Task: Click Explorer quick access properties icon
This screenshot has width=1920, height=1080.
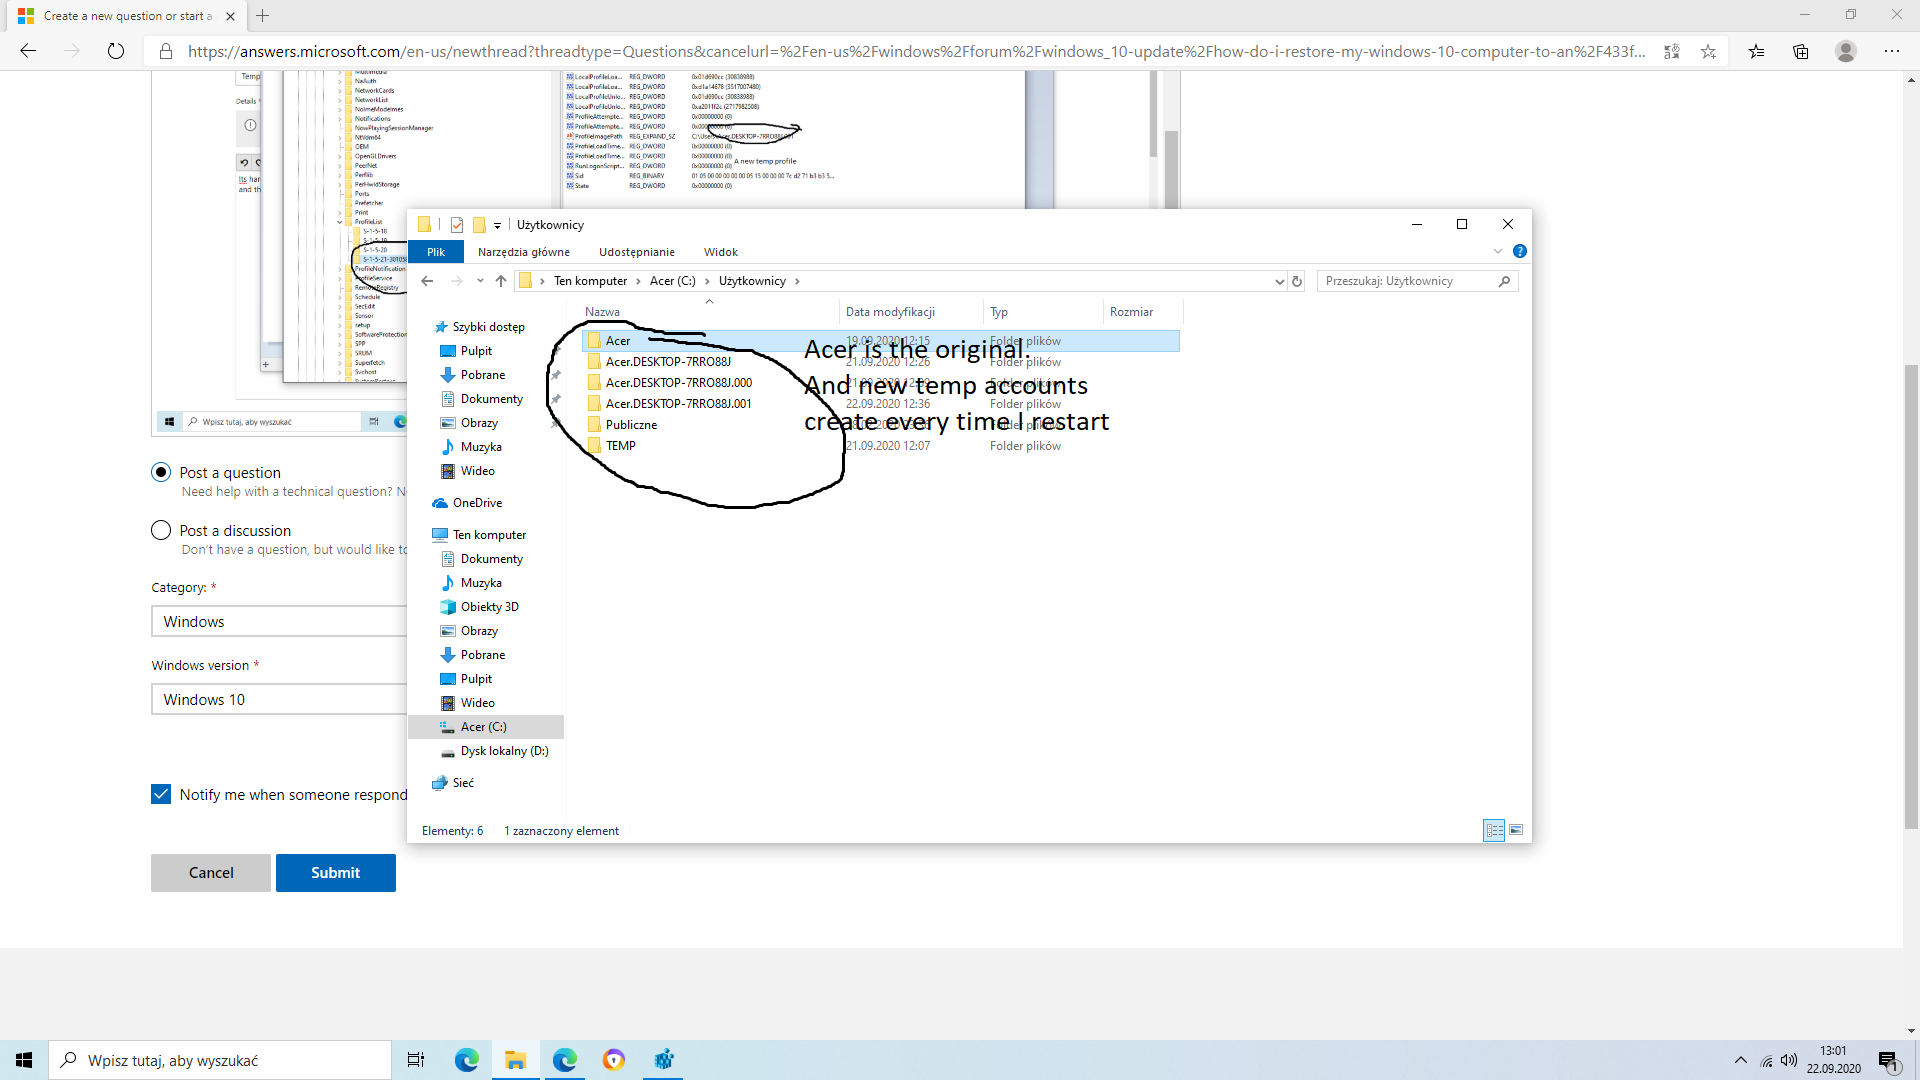Action: (457, 225)
